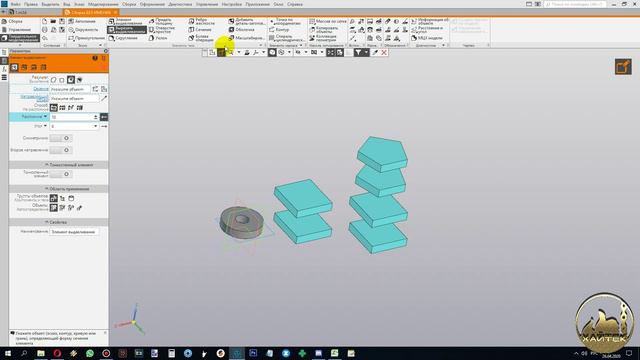This screenshot has height=360, width=640.
Task: Select second Результат option icon
Action: (62, 80)
